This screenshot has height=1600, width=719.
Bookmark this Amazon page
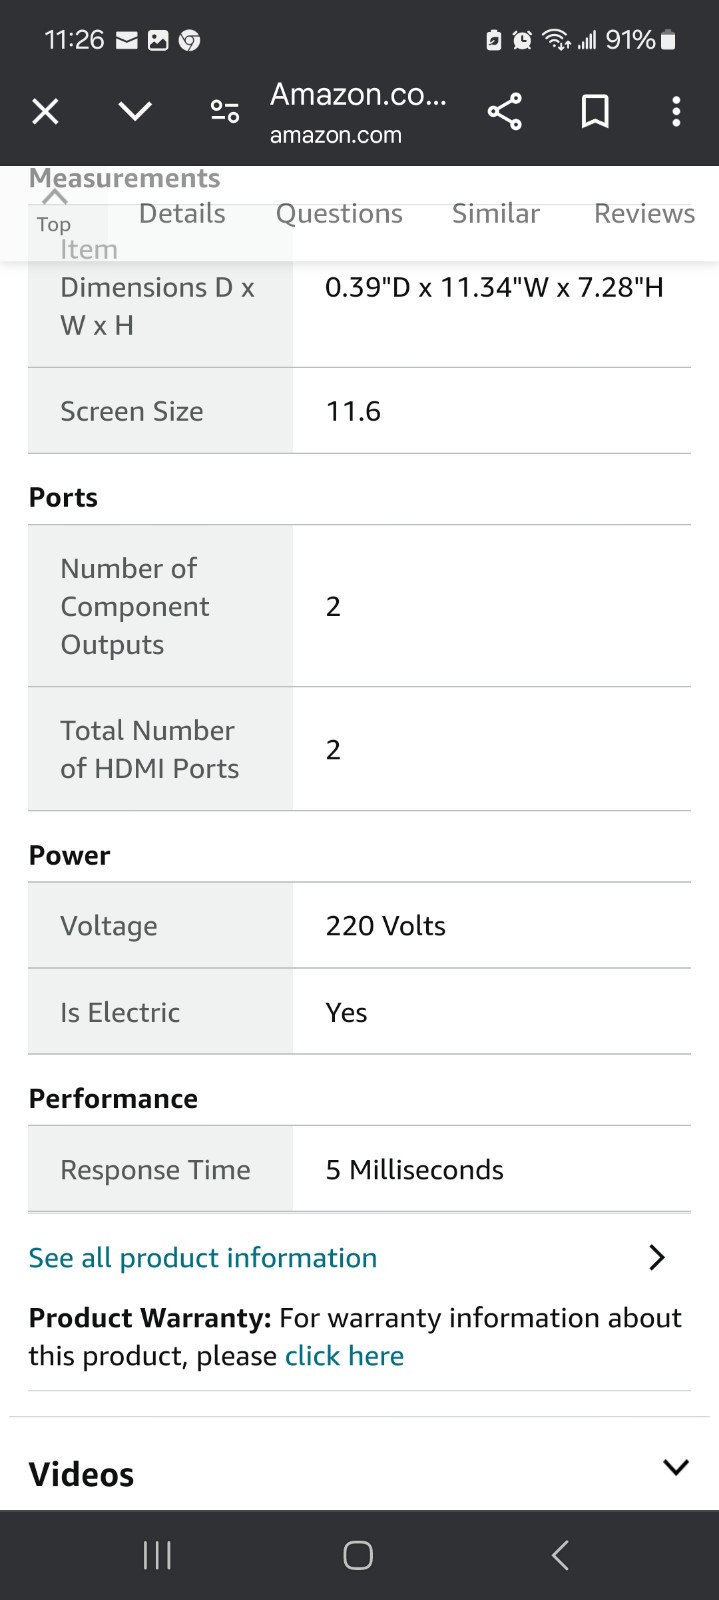click(x=595, y=111)
